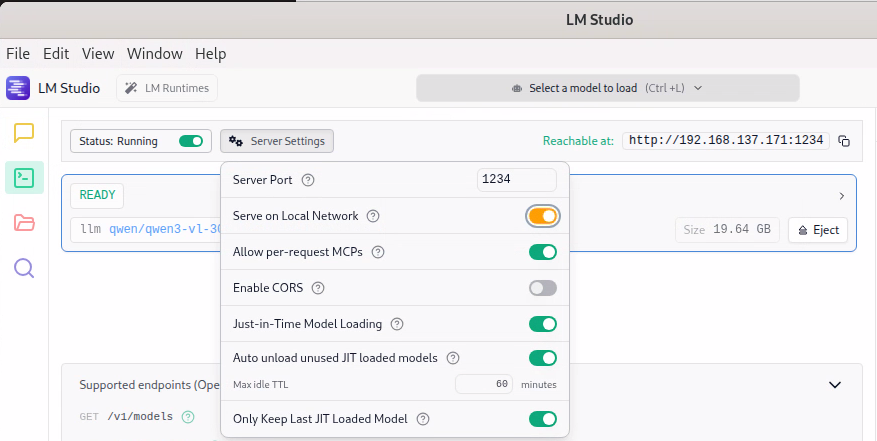Click help icon next to GET /v1/models

click(x=188, y=416)
